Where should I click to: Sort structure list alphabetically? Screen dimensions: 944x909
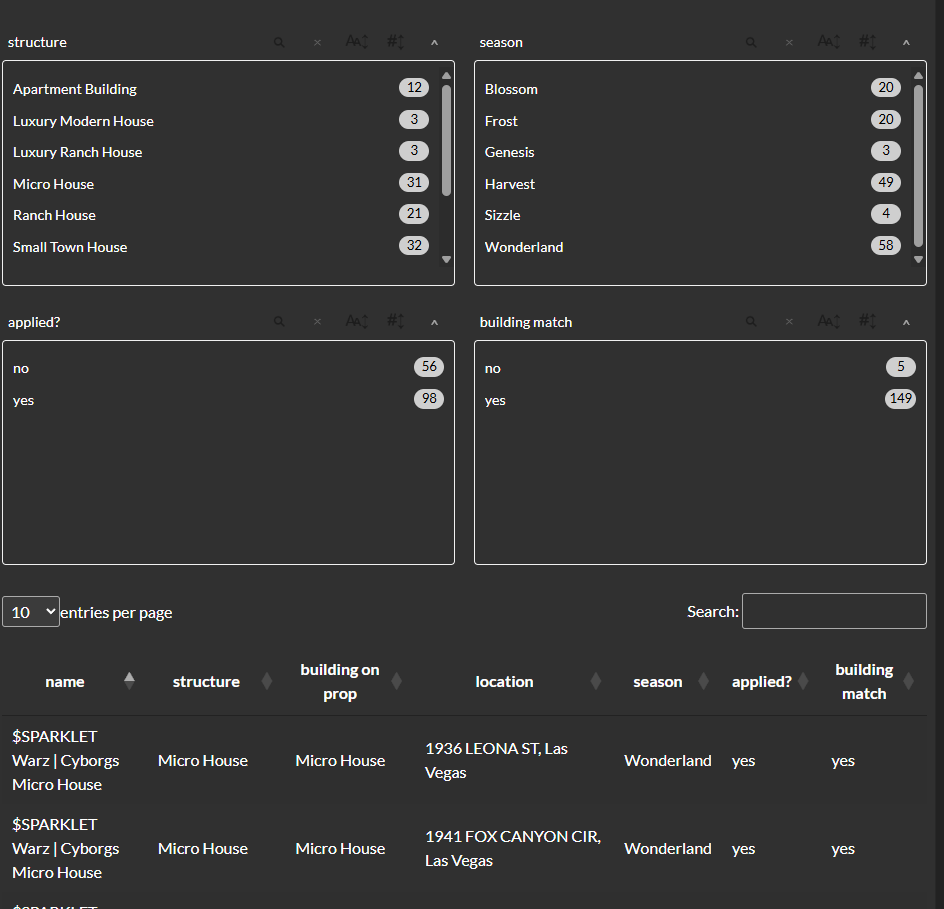pos(357,42)
